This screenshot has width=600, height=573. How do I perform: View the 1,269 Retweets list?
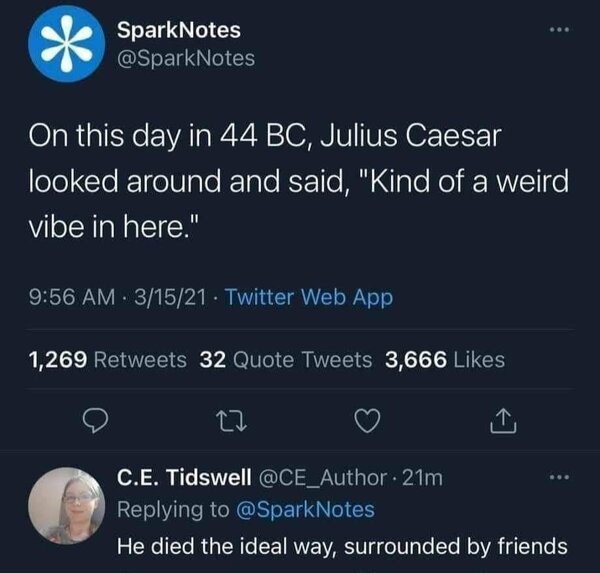coord(111,360)
